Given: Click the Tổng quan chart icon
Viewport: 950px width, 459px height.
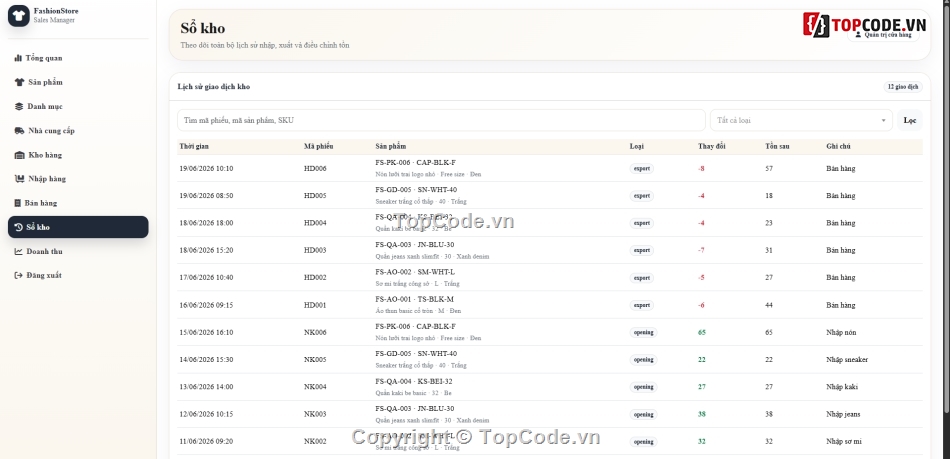Looking at the screenshot, I should coord(18,58).
